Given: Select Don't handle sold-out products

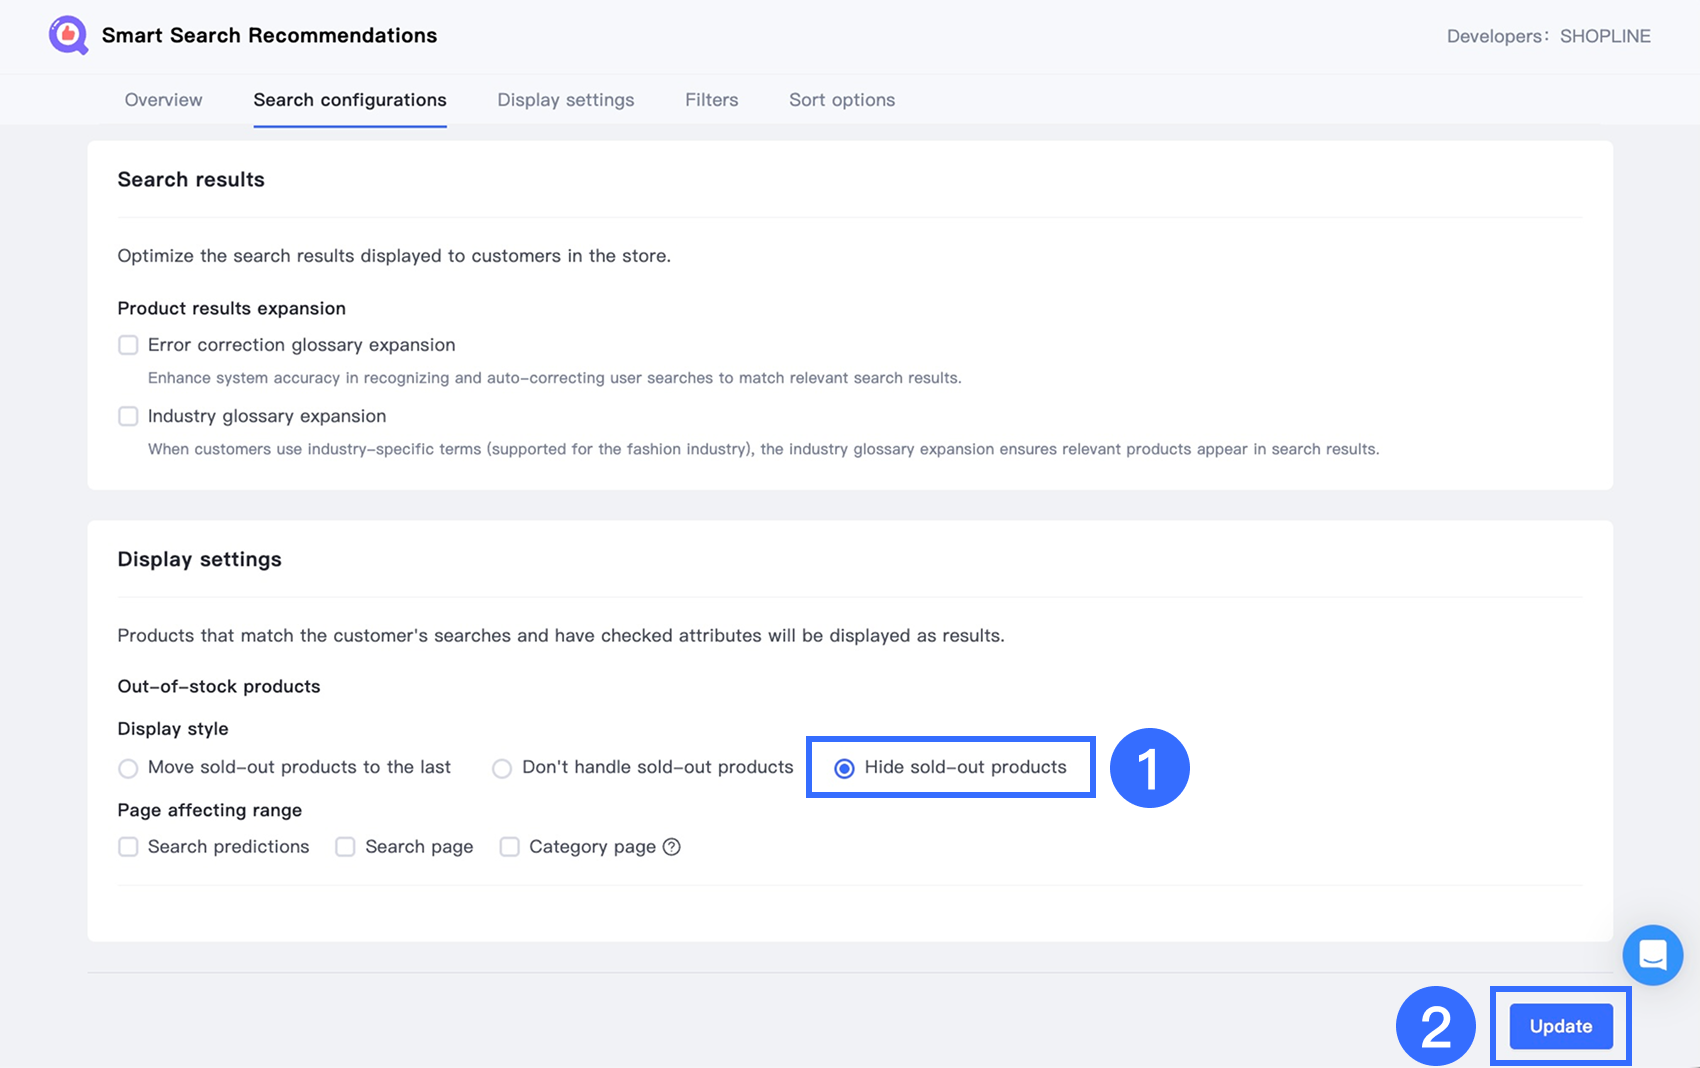Looking at the screenshot, I should [x=502, y=768].
